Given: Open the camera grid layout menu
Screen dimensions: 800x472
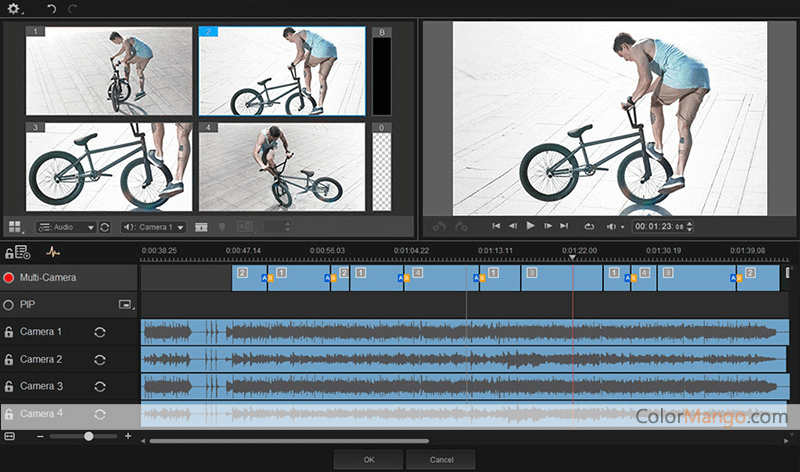Looking at the screenshot, I should coord(15,227).
